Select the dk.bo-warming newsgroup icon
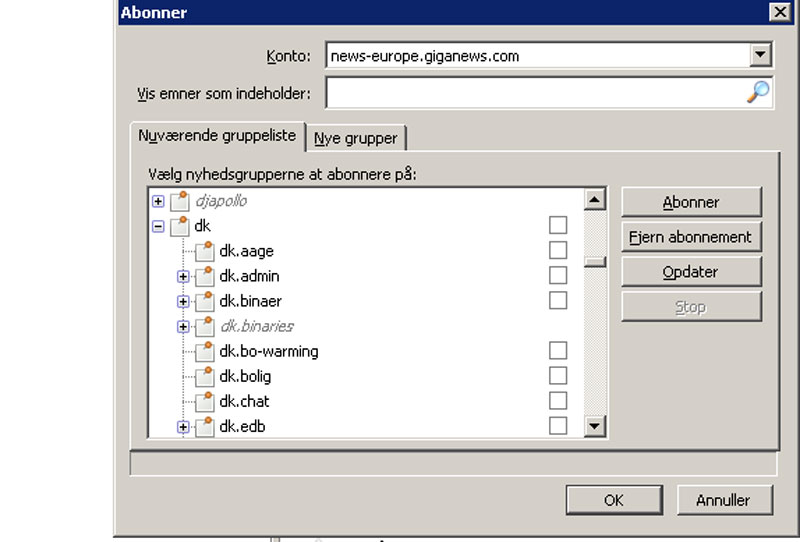 click(x=204, y=352)
